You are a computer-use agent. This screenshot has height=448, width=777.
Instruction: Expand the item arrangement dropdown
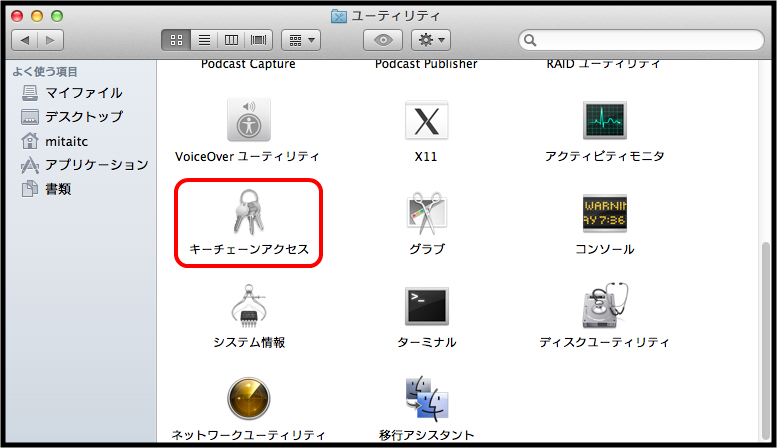point(300,40)
